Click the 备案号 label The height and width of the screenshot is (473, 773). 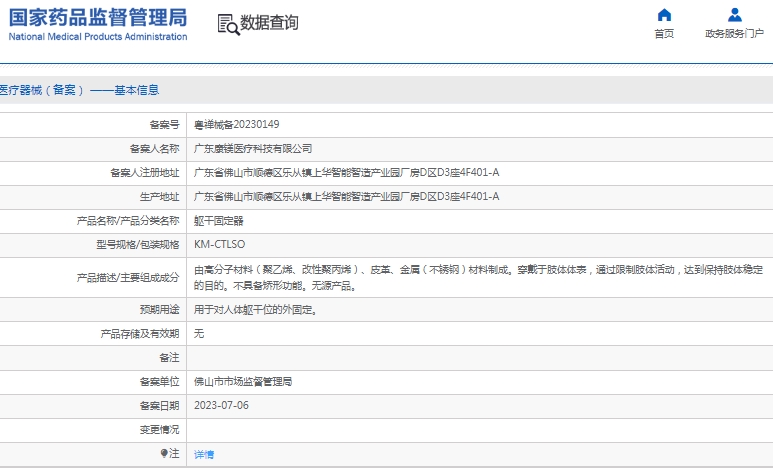tap(165, 125)
